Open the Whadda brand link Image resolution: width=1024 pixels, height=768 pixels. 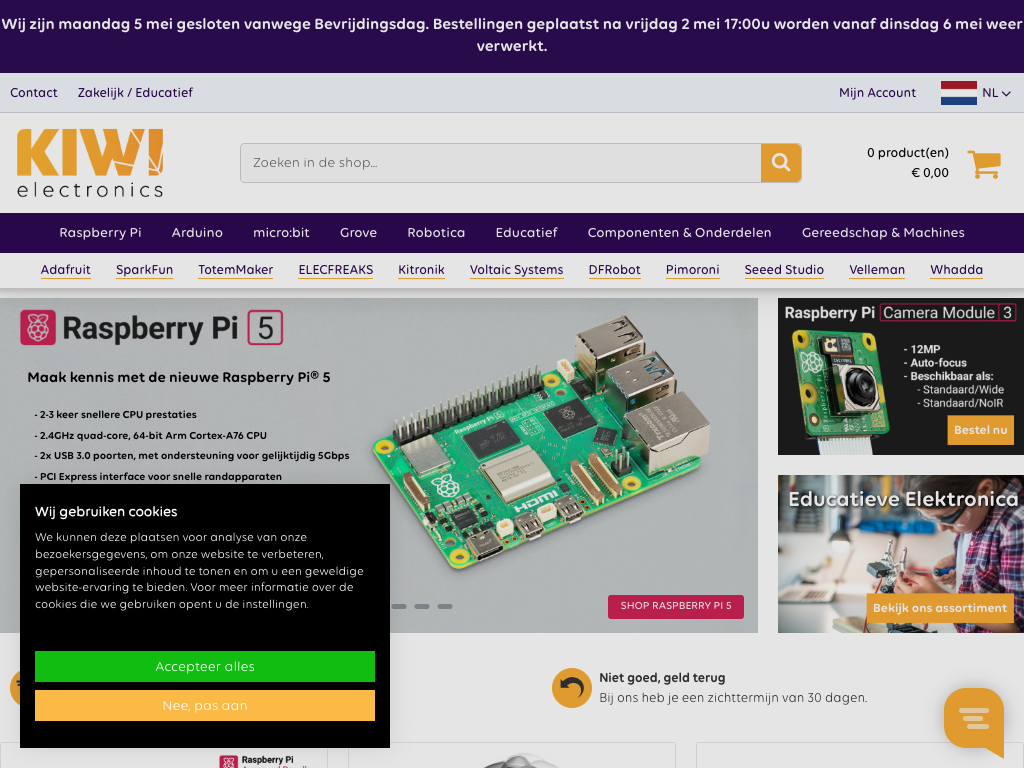[x=957, y=270]
